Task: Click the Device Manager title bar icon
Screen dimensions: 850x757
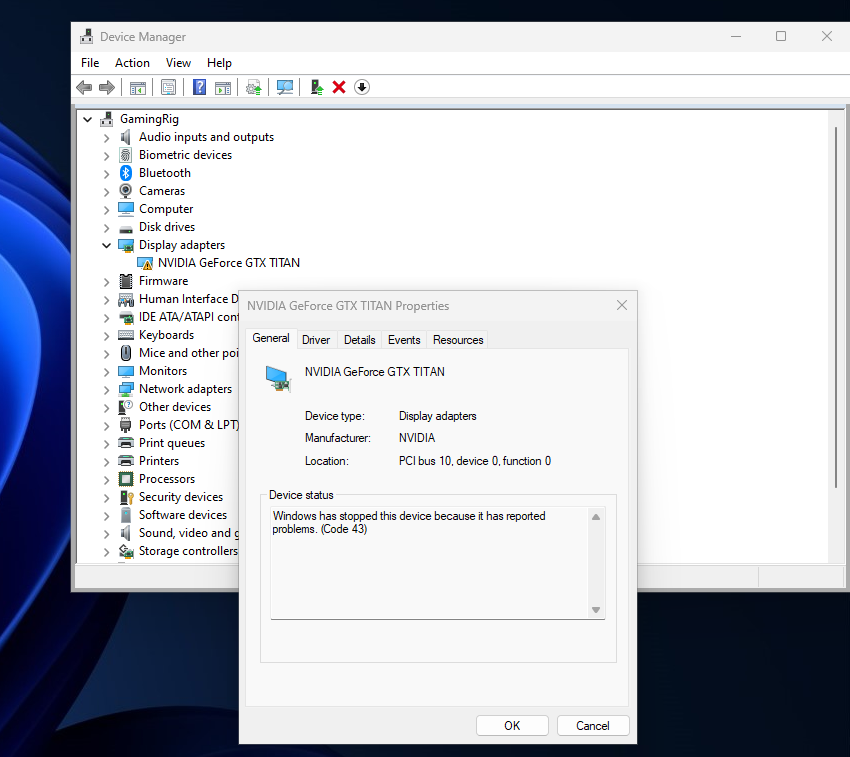Action: 86,36
